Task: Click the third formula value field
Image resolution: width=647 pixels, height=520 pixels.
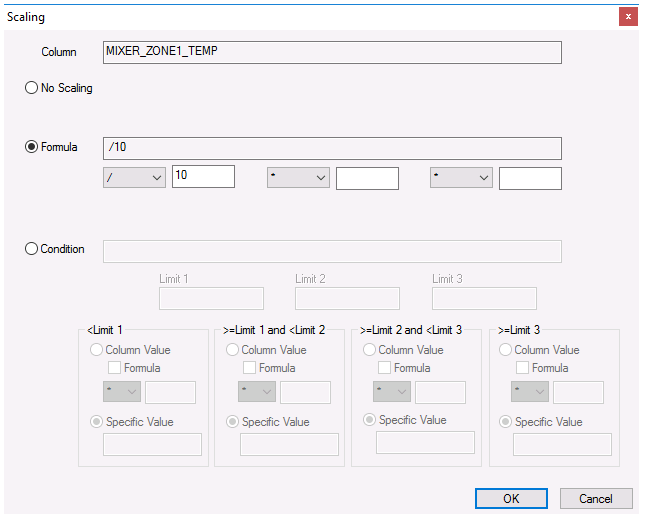Action: point(530,178)
